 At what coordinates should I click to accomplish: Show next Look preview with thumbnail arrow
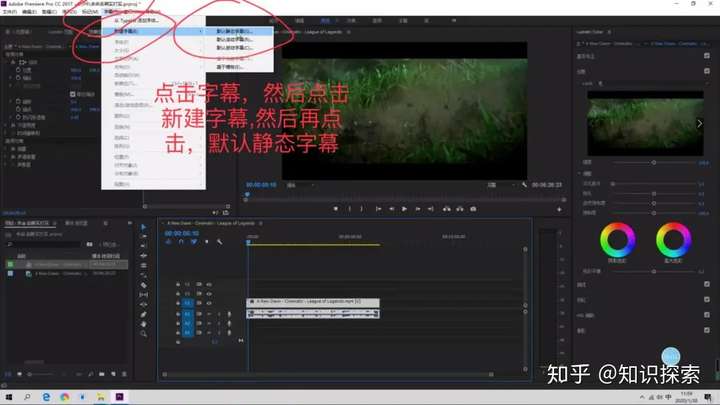699,123
